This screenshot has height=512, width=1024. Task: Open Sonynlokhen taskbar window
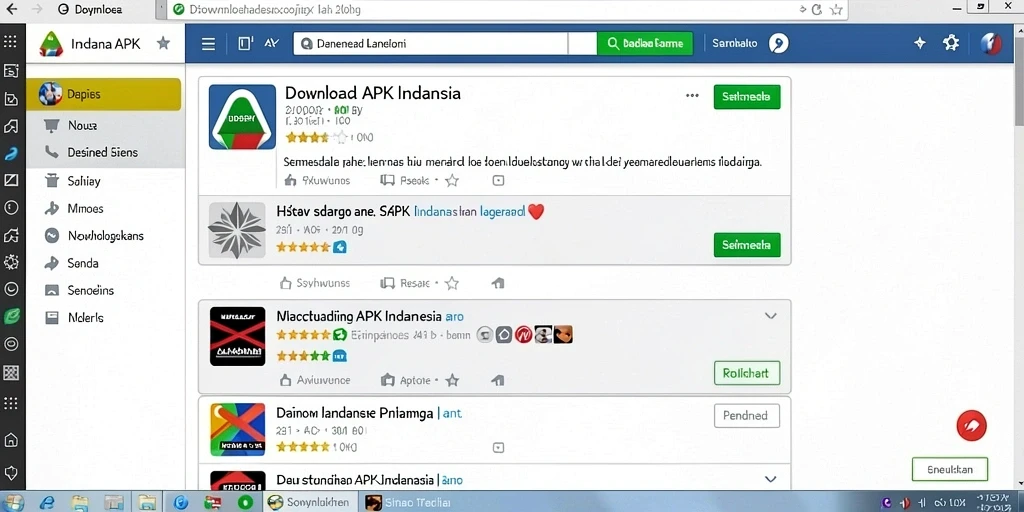pyautogui.click(x=309, y=502)
